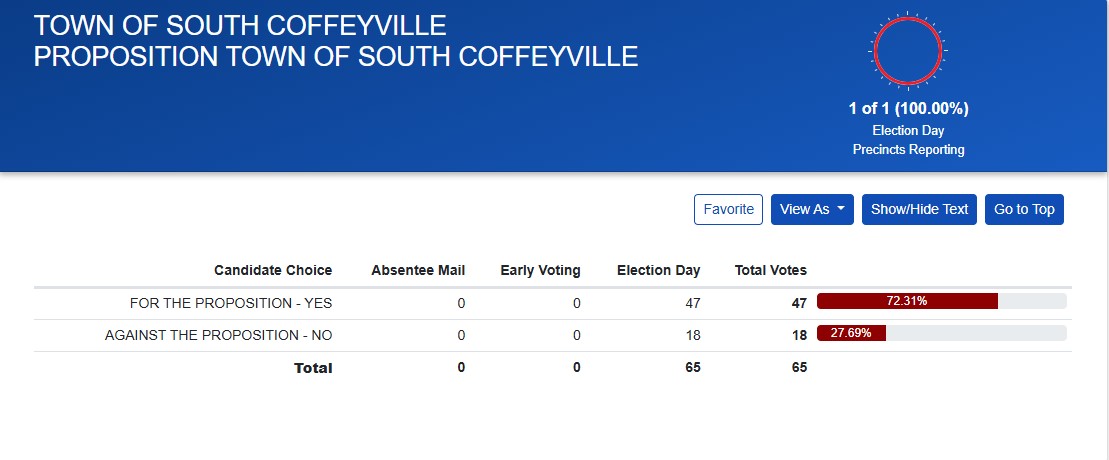Viewport: 1109px width, 460px height.
Task: Click the Favorite button
Action: (x=728, y=209)
